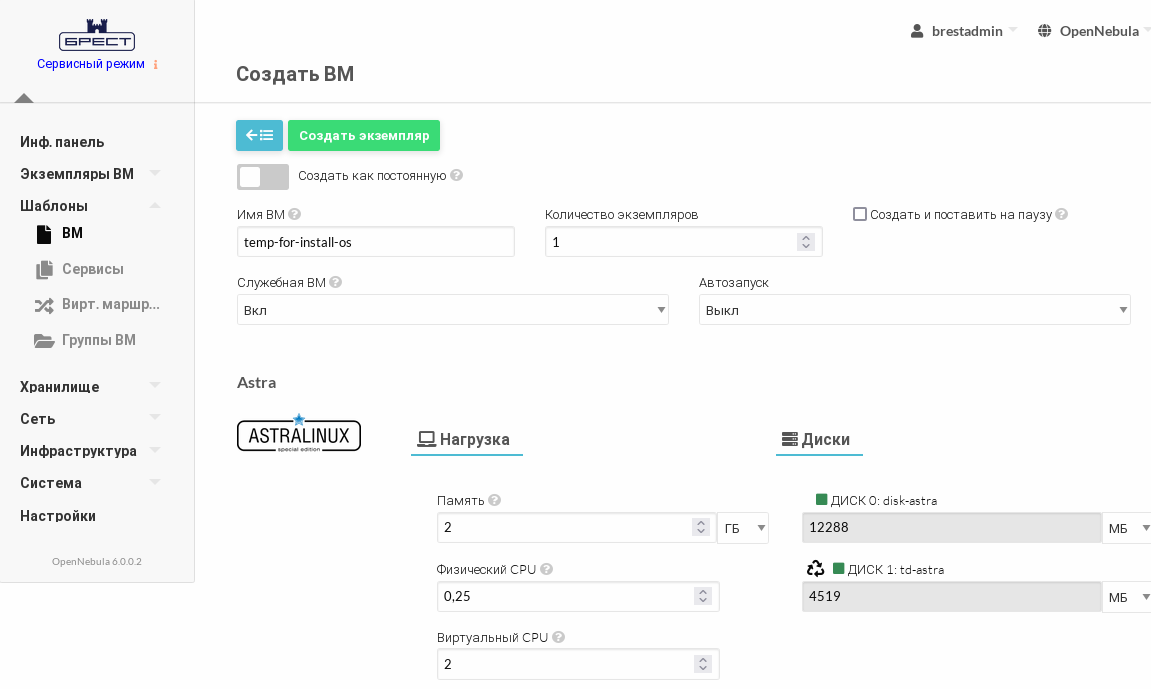Check Создать и поставить на паузу
The image size is (1151, 689).
pyautogui.click(x=860, y=214)
